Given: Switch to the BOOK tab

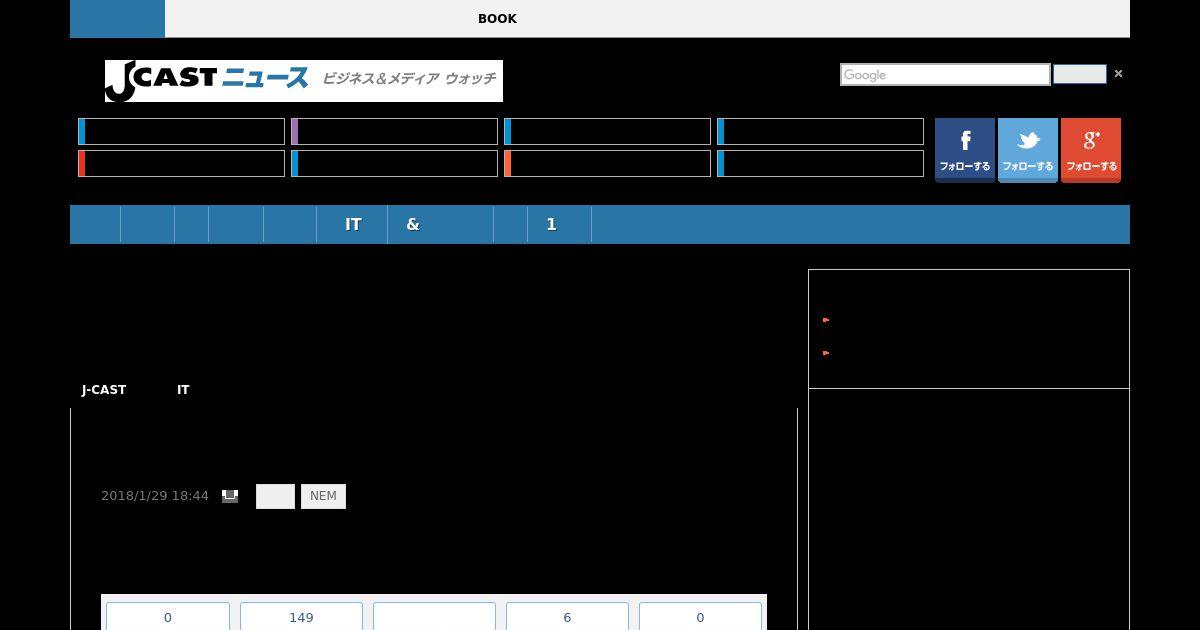Looking at the screenshot, I should (x=497, y=19).
